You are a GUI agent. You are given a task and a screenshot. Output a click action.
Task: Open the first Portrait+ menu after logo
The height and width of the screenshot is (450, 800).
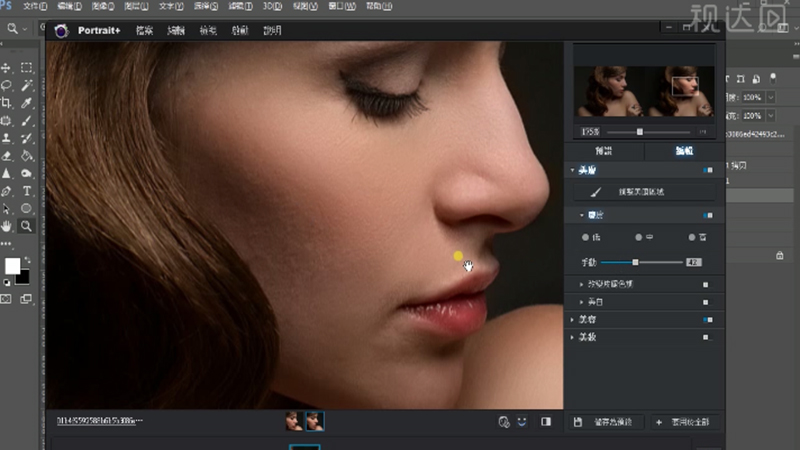pos(144,31)
